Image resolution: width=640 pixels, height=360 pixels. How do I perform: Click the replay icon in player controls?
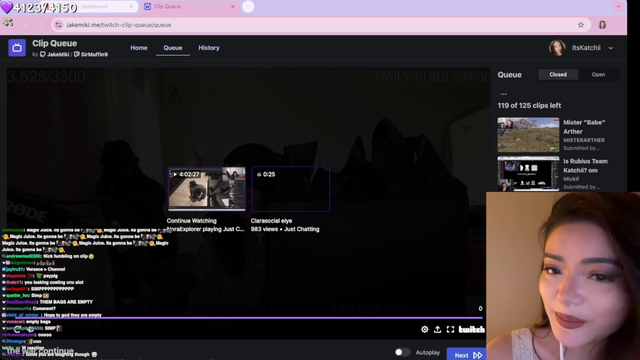click(x=17, y=329)
